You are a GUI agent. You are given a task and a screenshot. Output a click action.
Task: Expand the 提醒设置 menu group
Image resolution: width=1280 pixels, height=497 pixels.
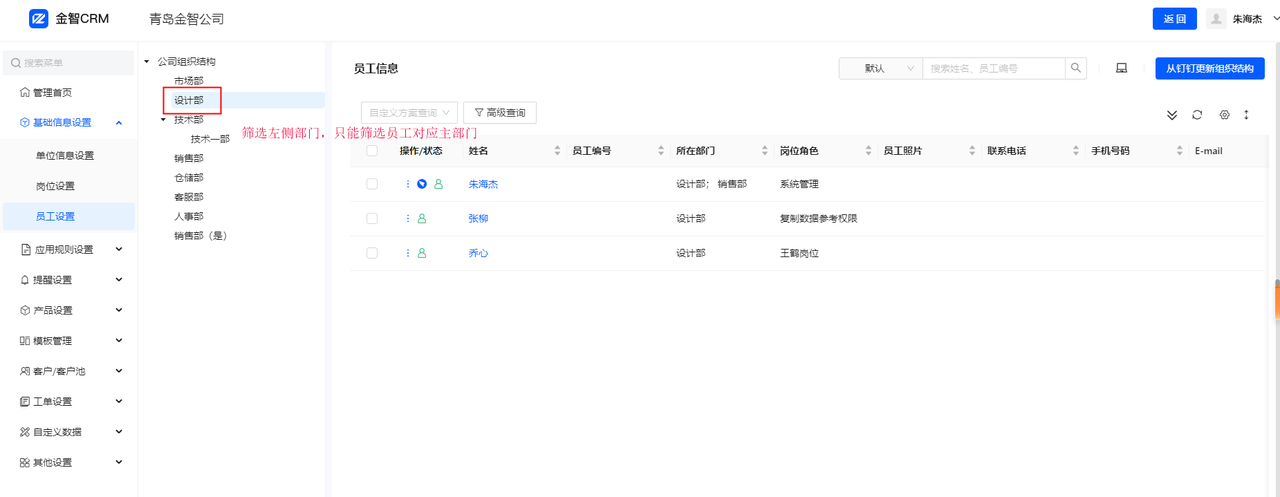coord(119,280)
